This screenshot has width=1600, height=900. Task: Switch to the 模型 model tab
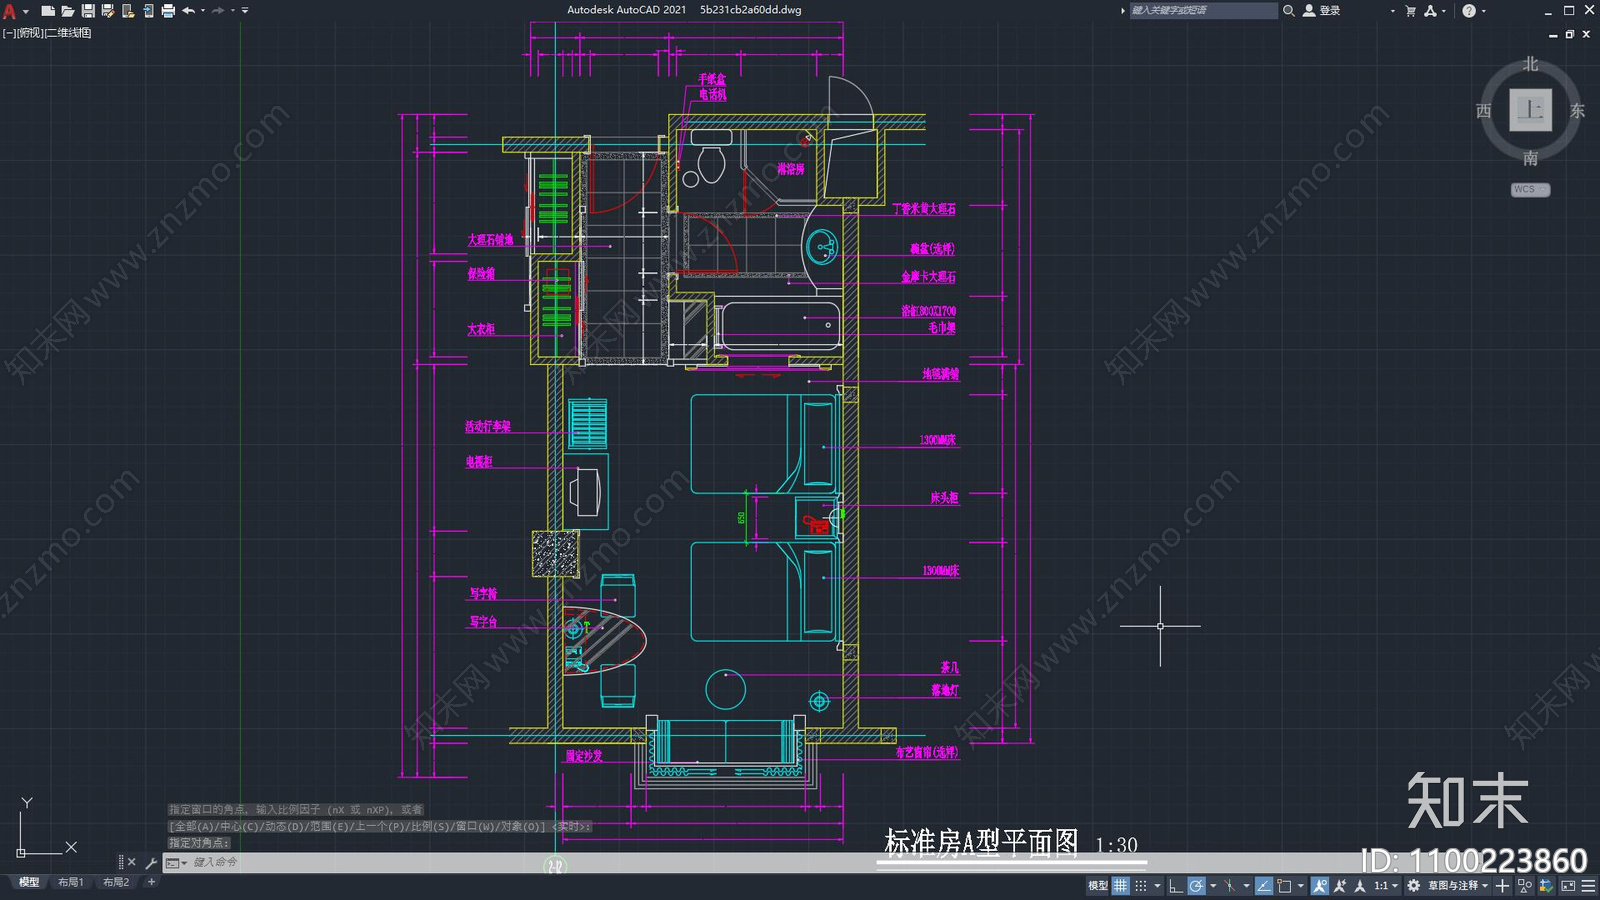tap(29, 882)
